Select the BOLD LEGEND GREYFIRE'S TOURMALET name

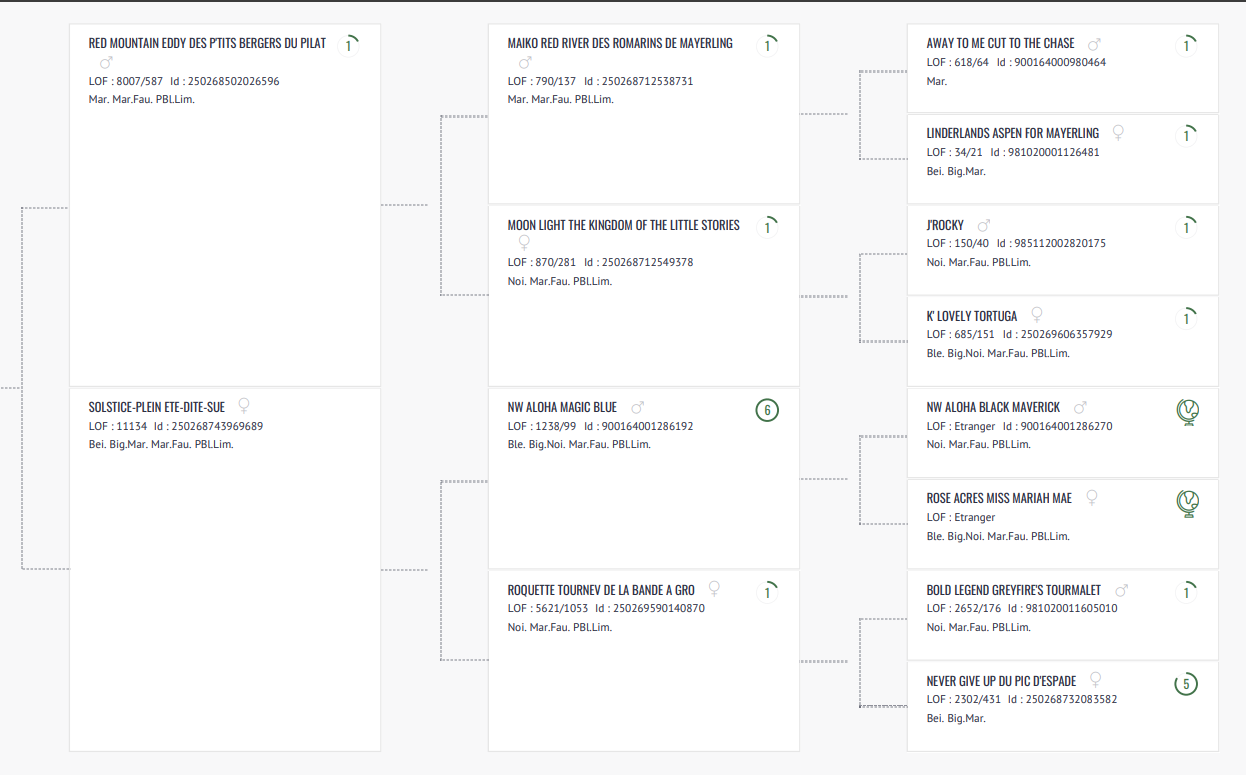pyautogui.click(x=1013, y=590)
